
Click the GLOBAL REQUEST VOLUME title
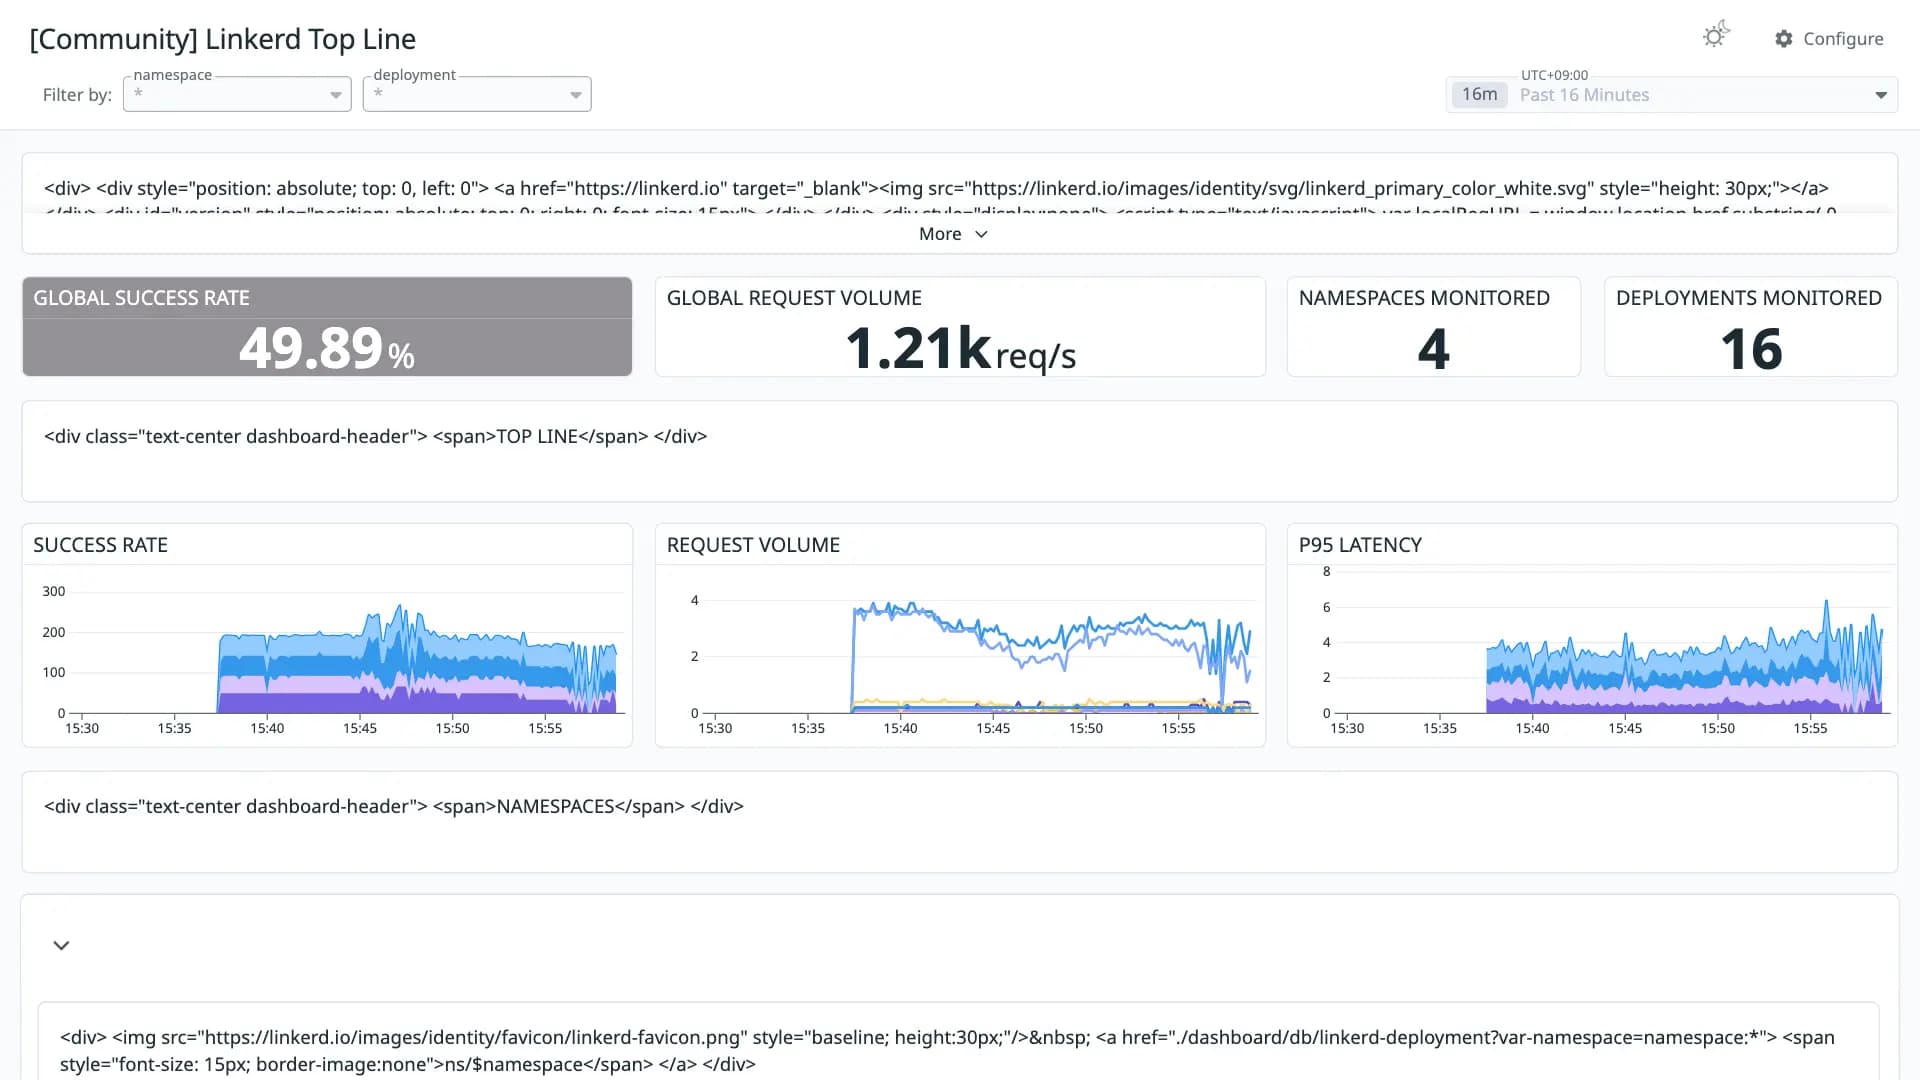pyautogui.click(x=794, y=298)
